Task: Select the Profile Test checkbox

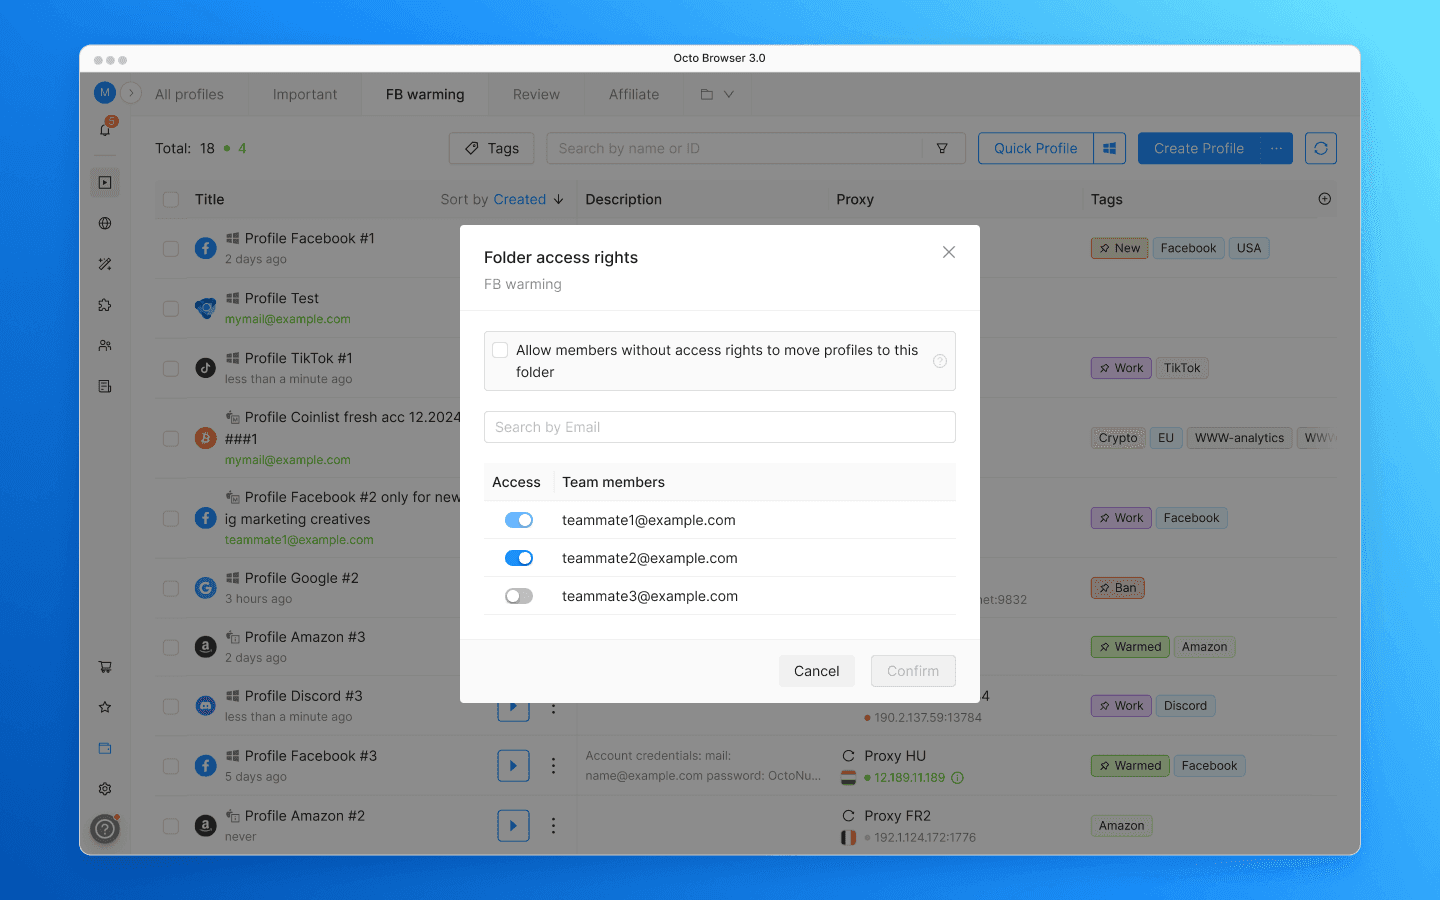Action: [171, 308]
